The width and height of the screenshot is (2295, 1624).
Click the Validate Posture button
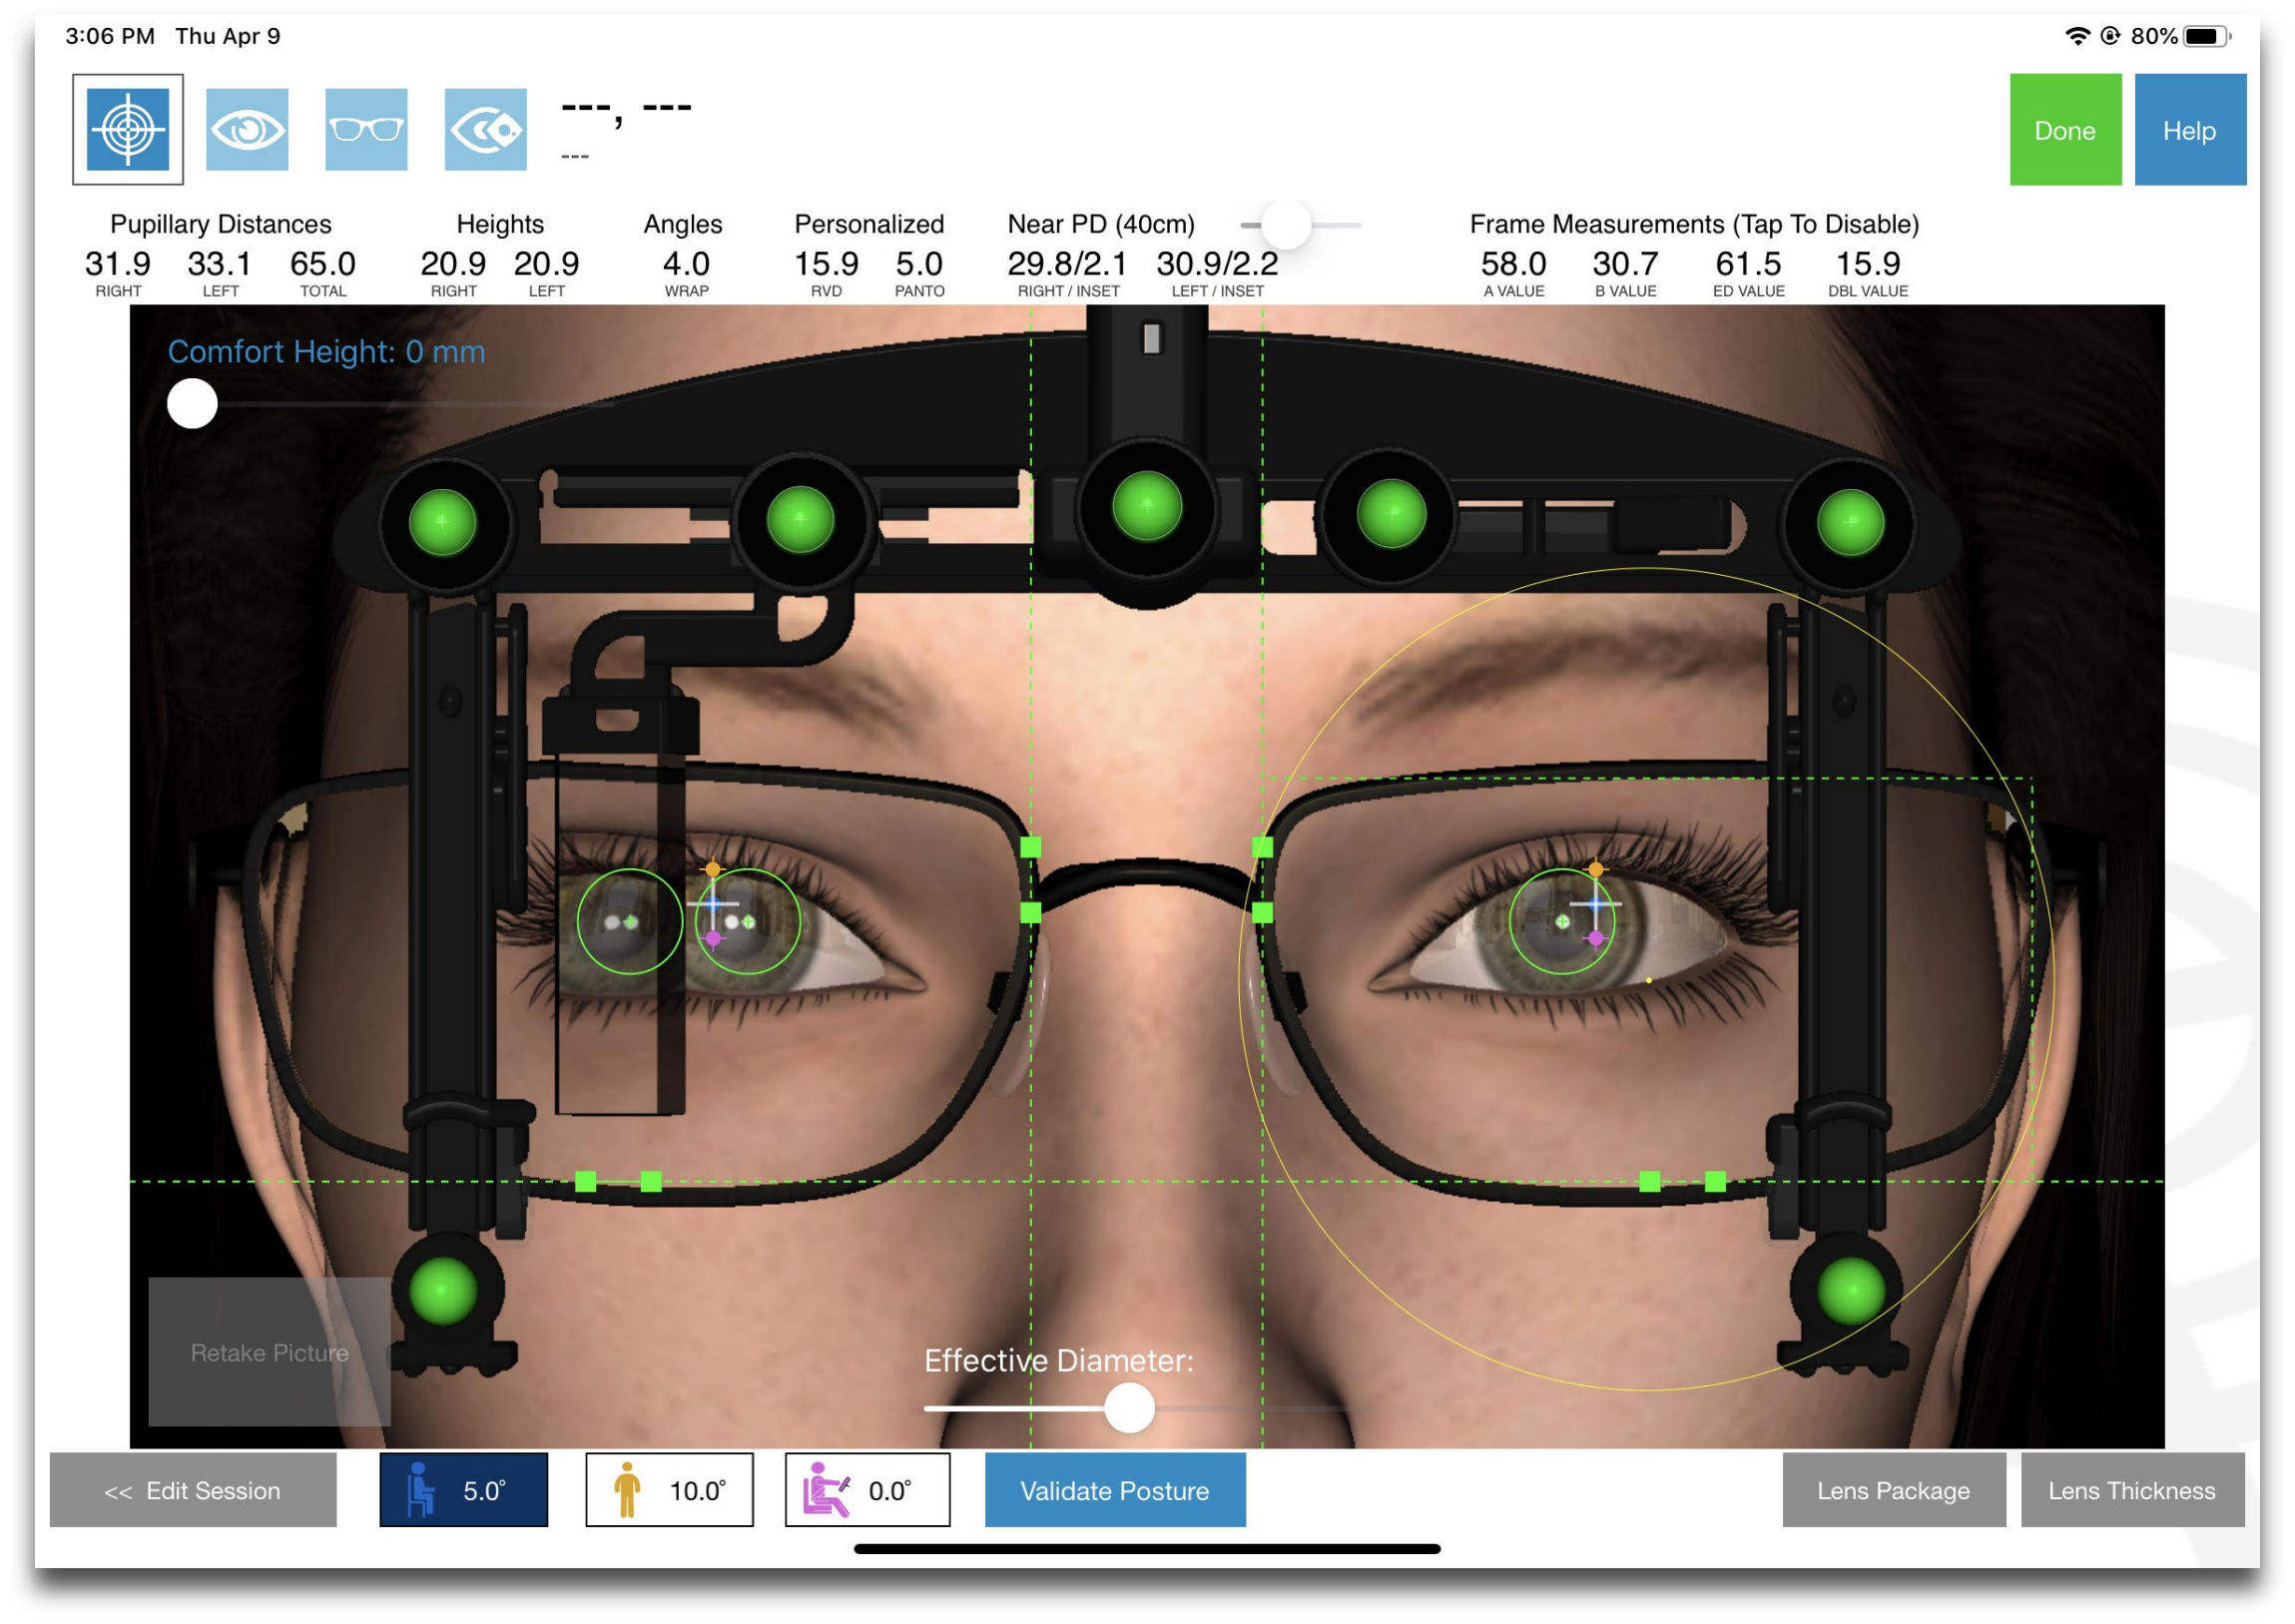[x=1114, y=1490]
